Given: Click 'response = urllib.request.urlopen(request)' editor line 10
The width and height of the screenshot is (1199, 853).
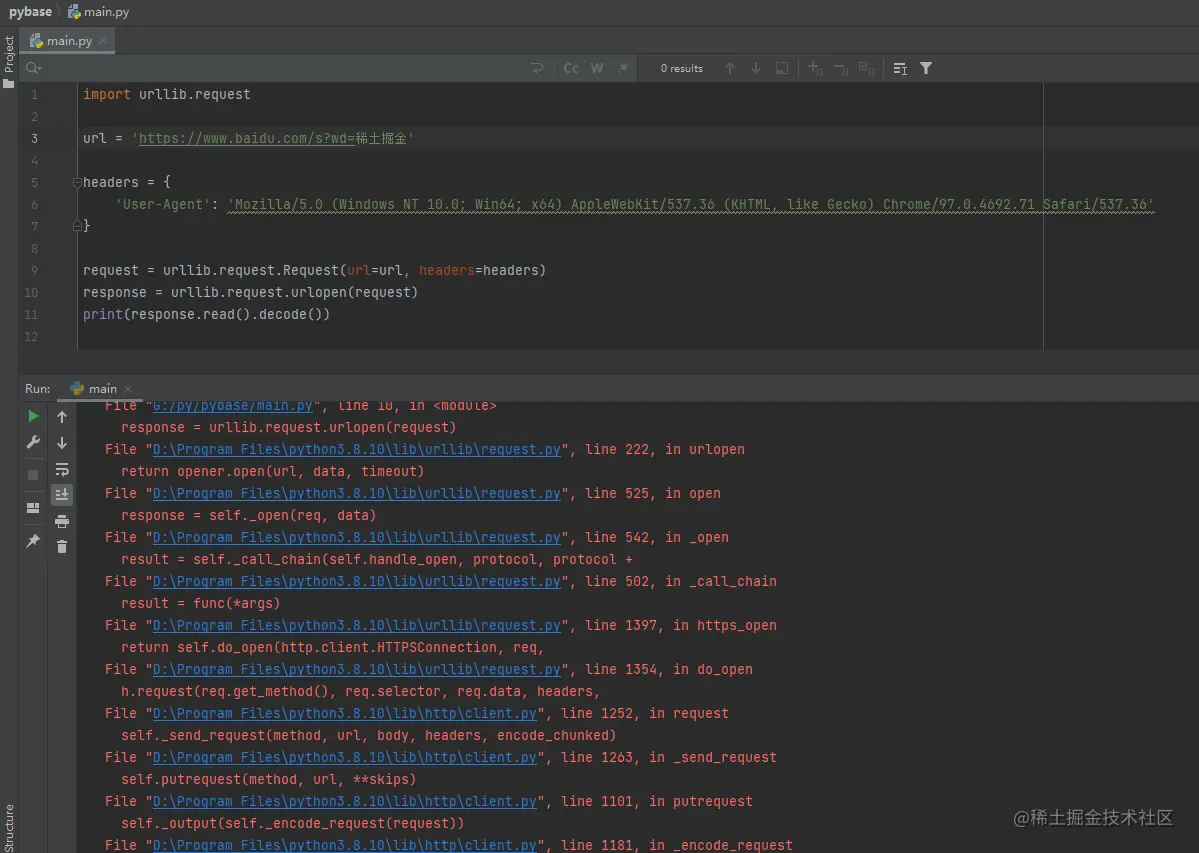Looking at the screenshot, I should pos(250,293).
